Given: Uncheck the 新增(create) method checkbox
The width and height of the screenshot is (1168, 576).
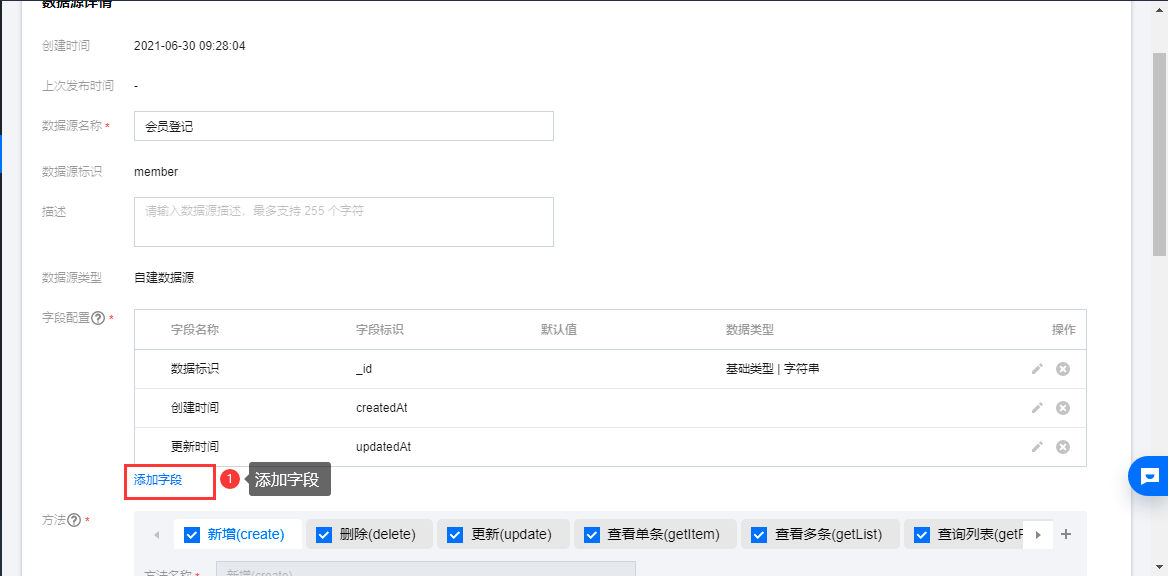Looking at the screenshot, I should tap(191, 534).
